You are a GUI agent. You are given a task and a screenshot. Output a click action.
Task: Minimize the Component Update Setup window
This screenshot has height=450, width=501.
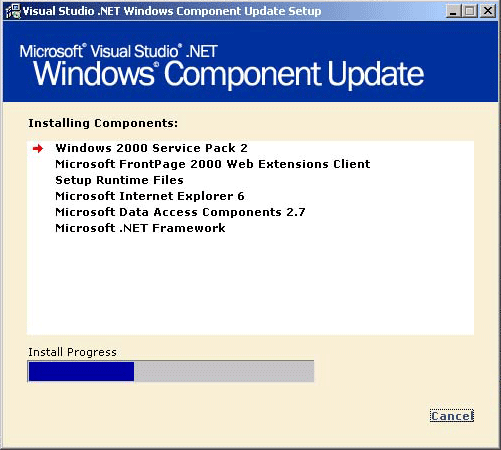pos(453,11)
